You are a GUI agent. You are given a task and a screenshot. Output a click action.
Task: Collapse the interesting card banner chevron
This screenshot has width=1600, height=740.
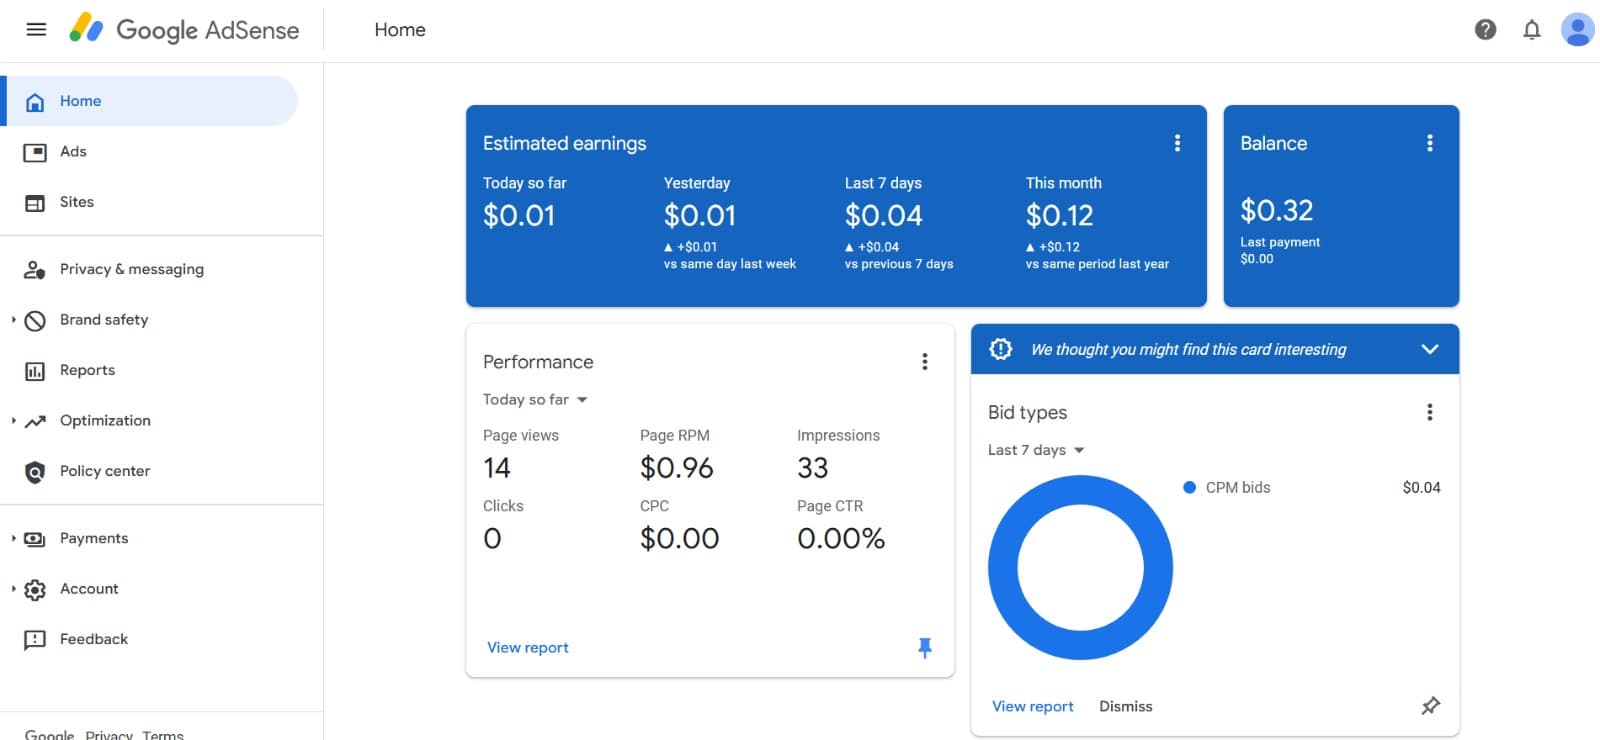1430,349
